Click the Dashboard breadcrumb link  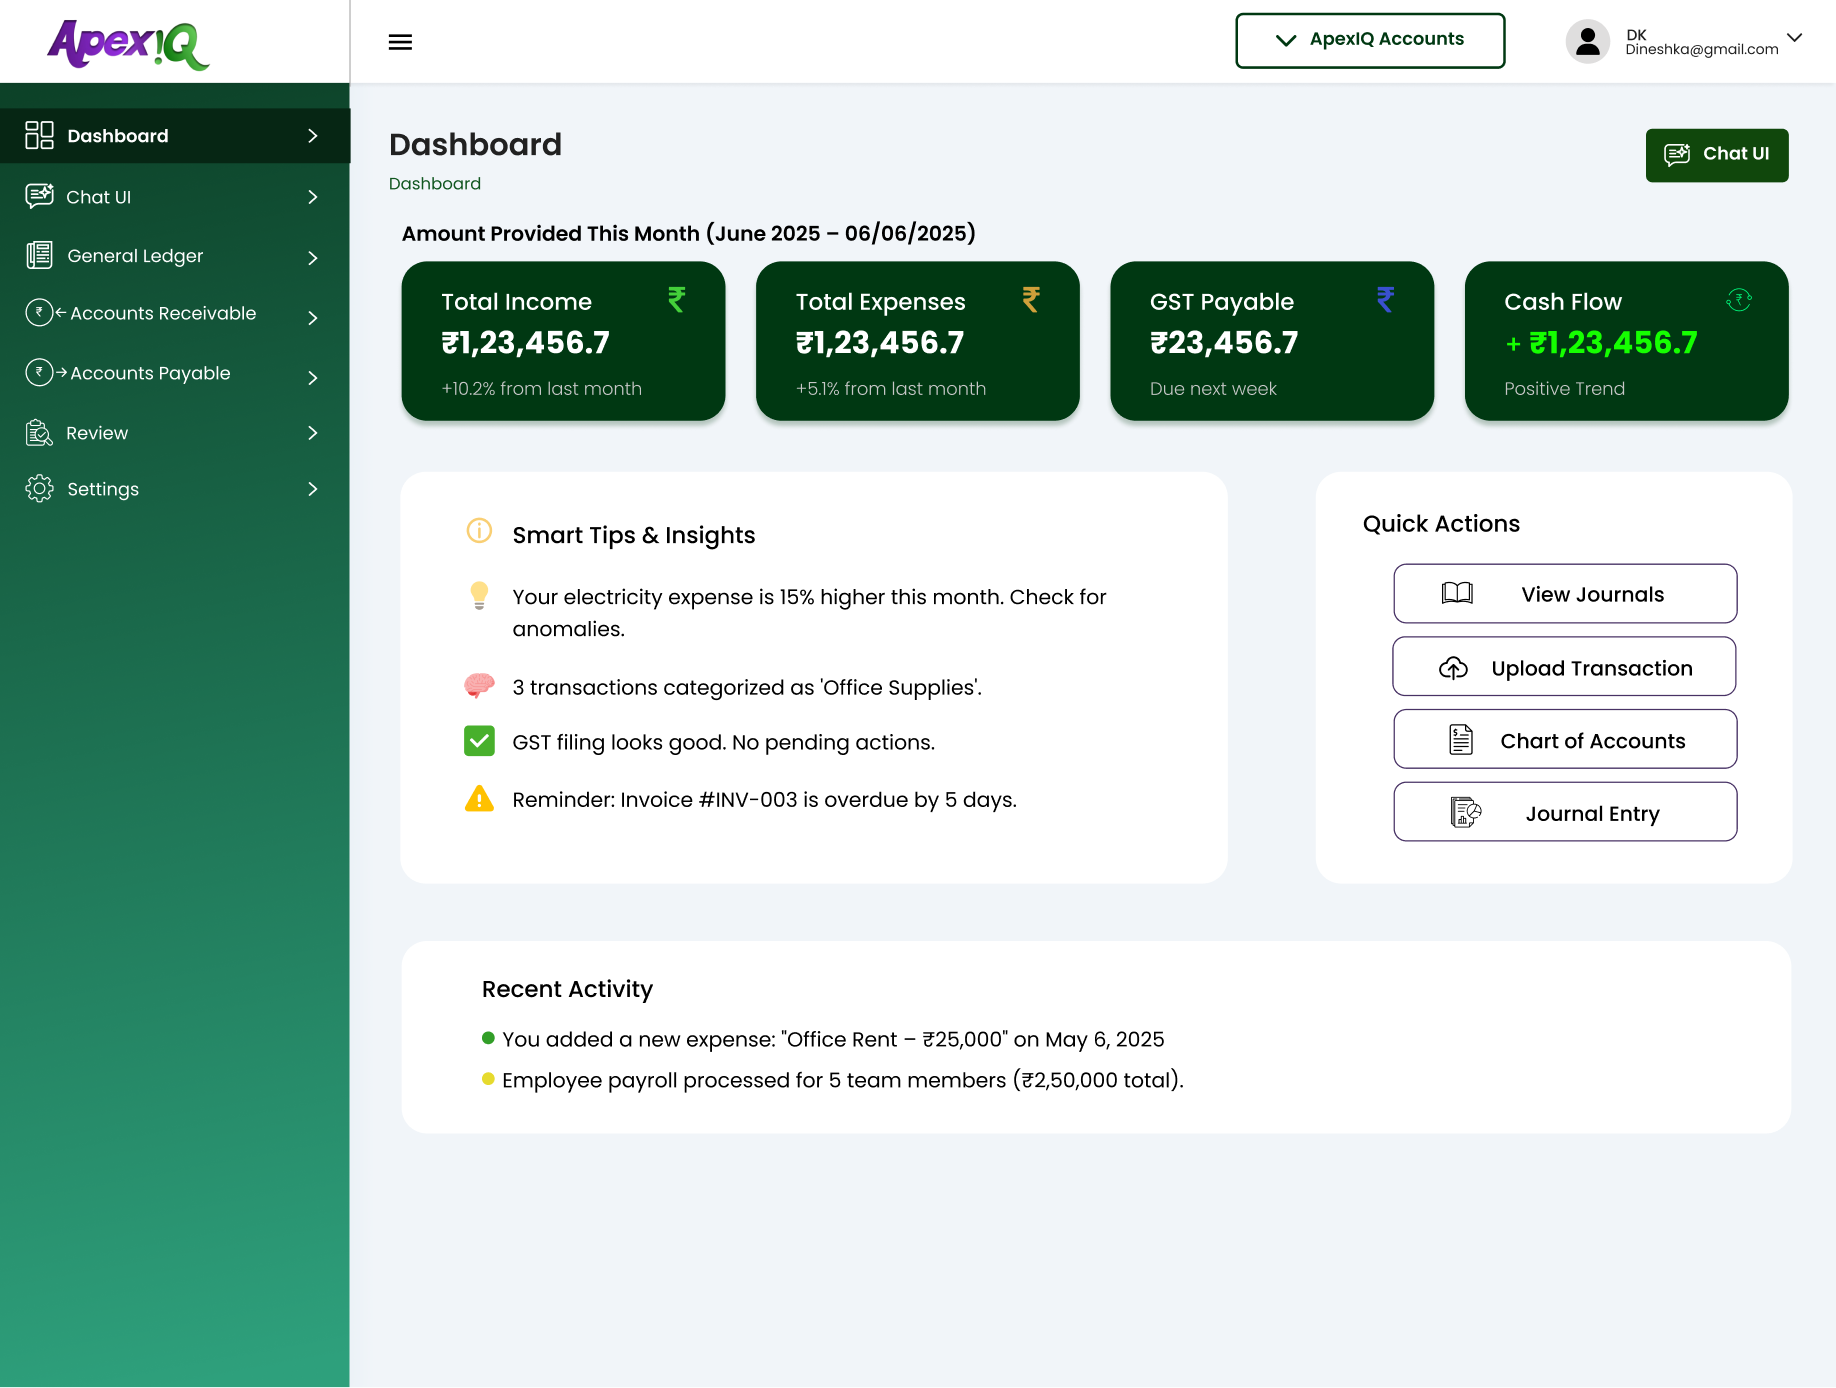[x=434, y=184]
